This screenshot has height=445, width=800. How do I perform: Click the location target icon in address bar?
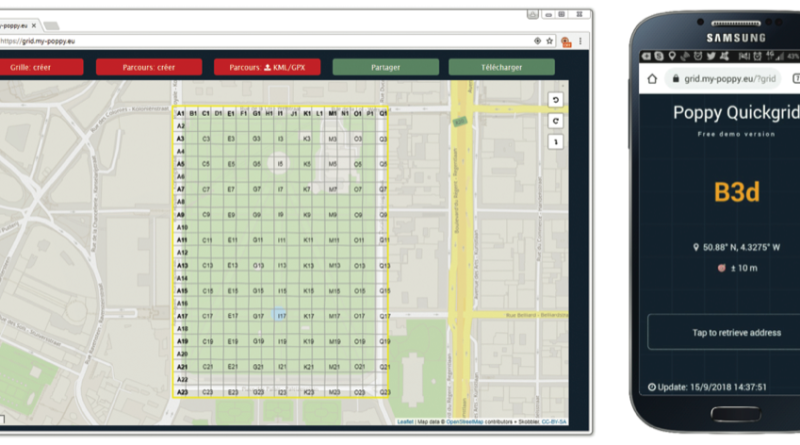pos(537,41)
